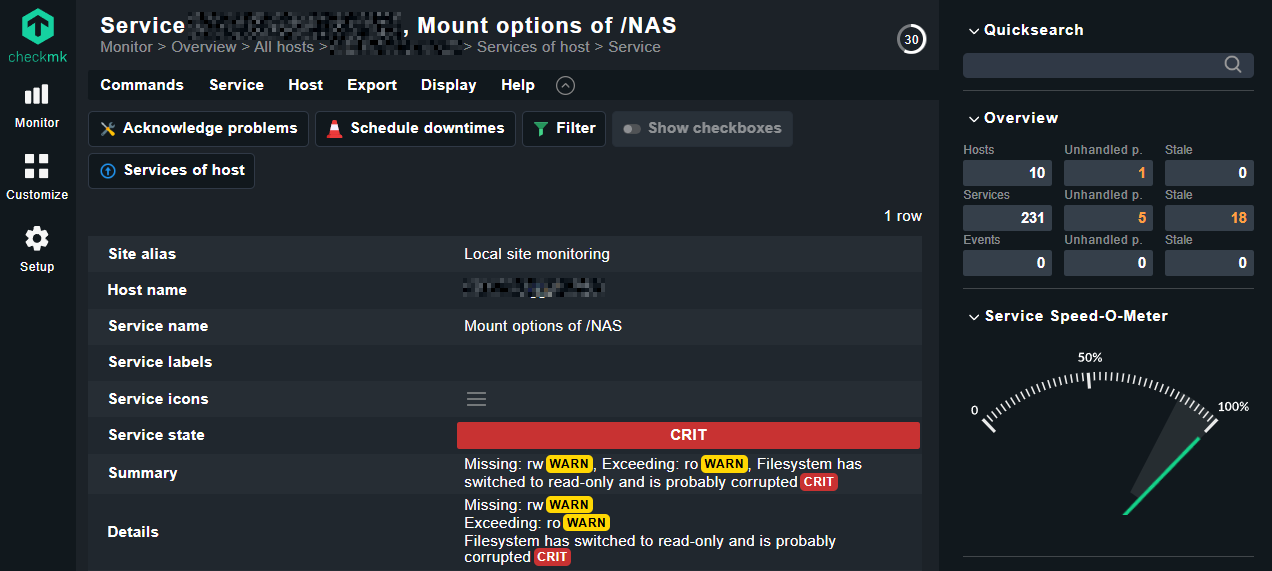
Task: Go to Services of host
Action: [x=172, y=170]
